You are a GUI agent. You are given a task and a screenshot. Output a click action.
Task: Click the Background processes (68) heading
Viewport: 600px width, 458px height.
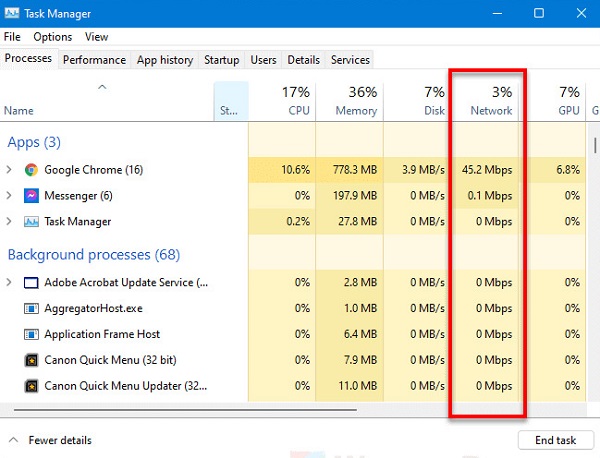[x=94, y=255]
